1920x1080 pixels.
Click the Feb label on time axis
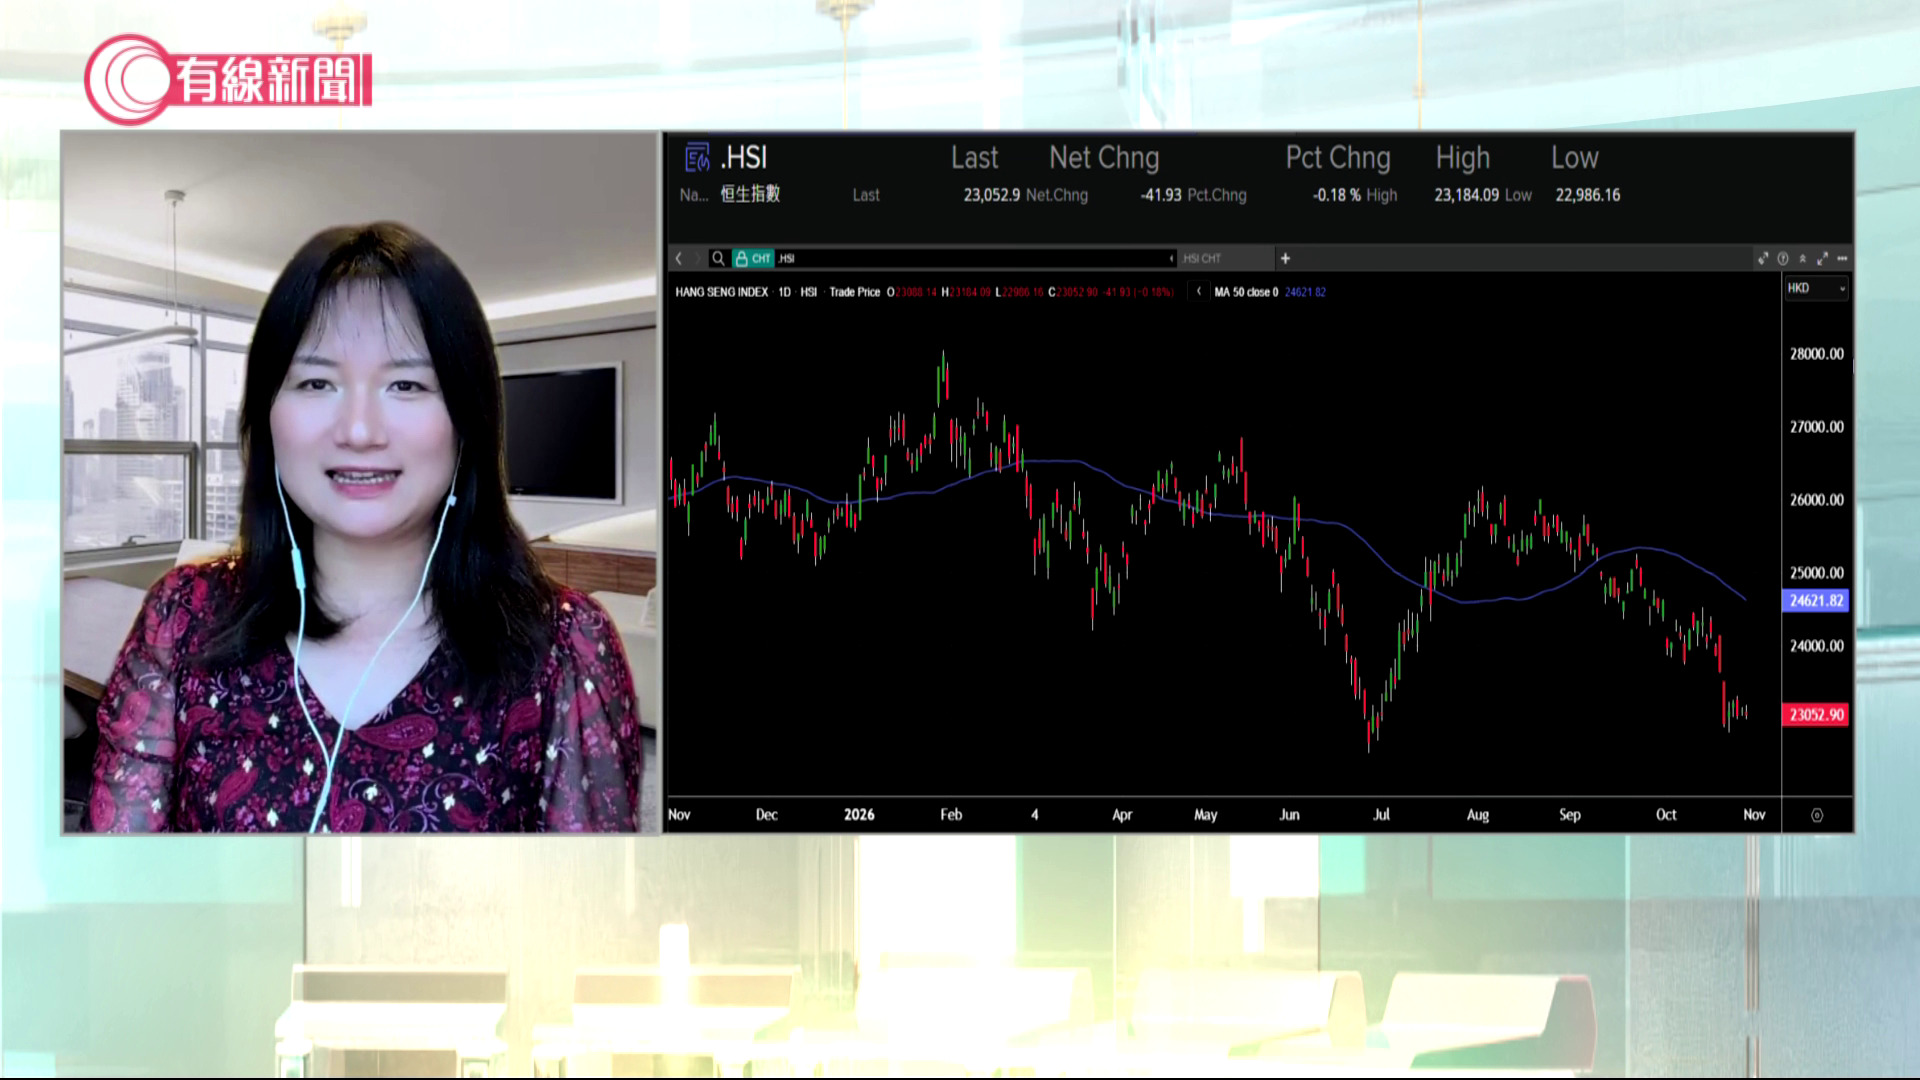click(x=951, y=815)
